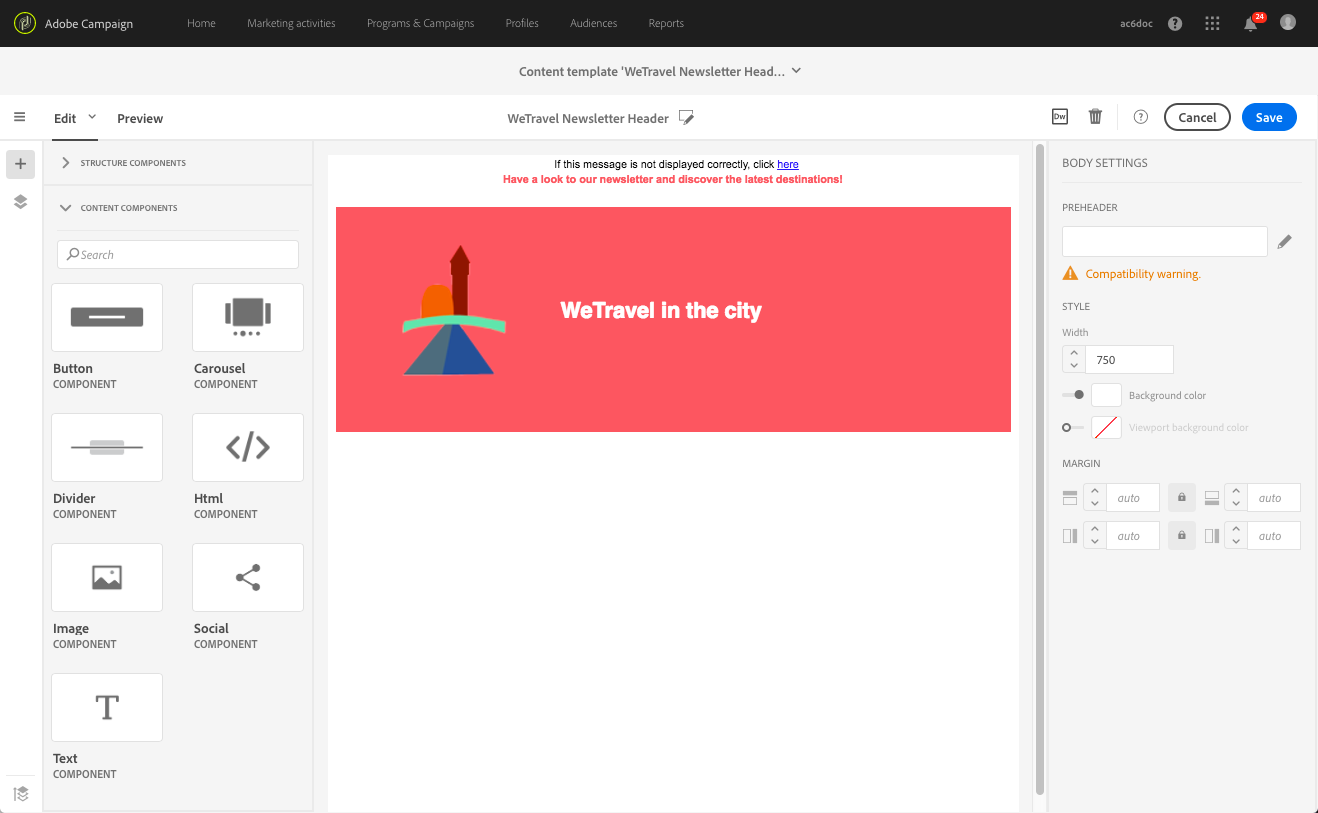Decrease the bottom margin stepper
Image resolution: width=1318 pixels, height=813 pixels.
[1236, 504]
